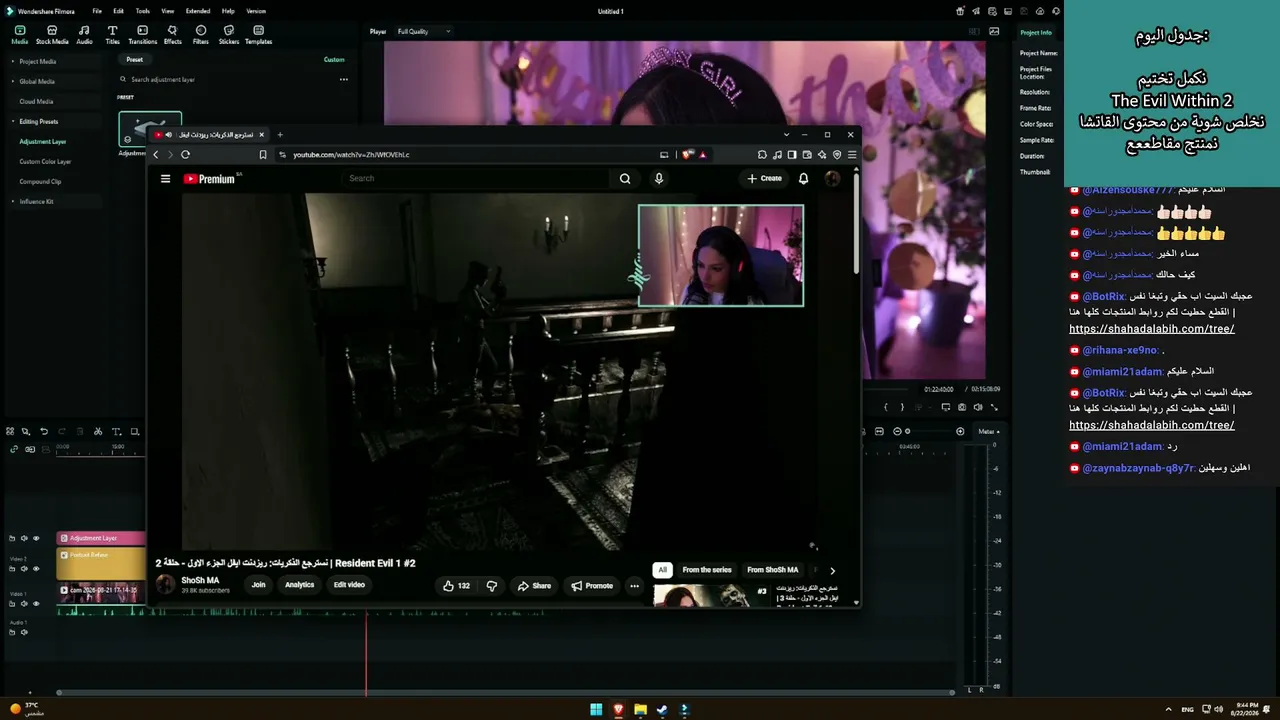Click Join on the ShoSh MA channel
Image resolution: width=1280 pixels, height=720 pixels.
pos(258,585)
